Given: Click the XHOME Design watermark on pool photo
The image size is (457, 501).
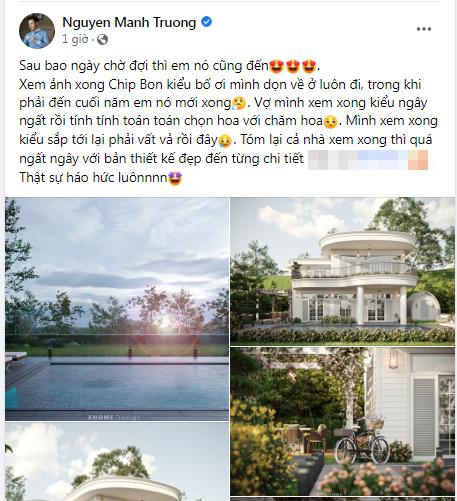Looking at the screenshot, I should point(113,417).
